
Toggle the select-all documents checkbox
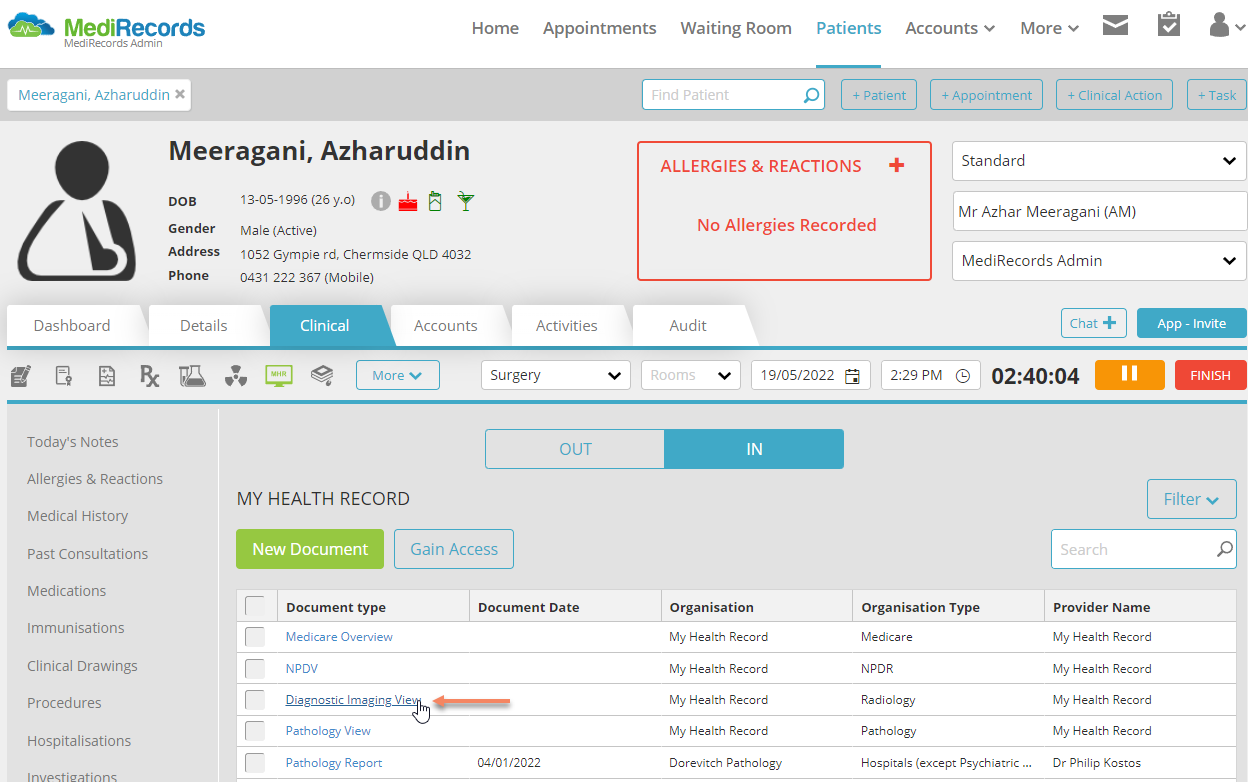pos(256,606)
